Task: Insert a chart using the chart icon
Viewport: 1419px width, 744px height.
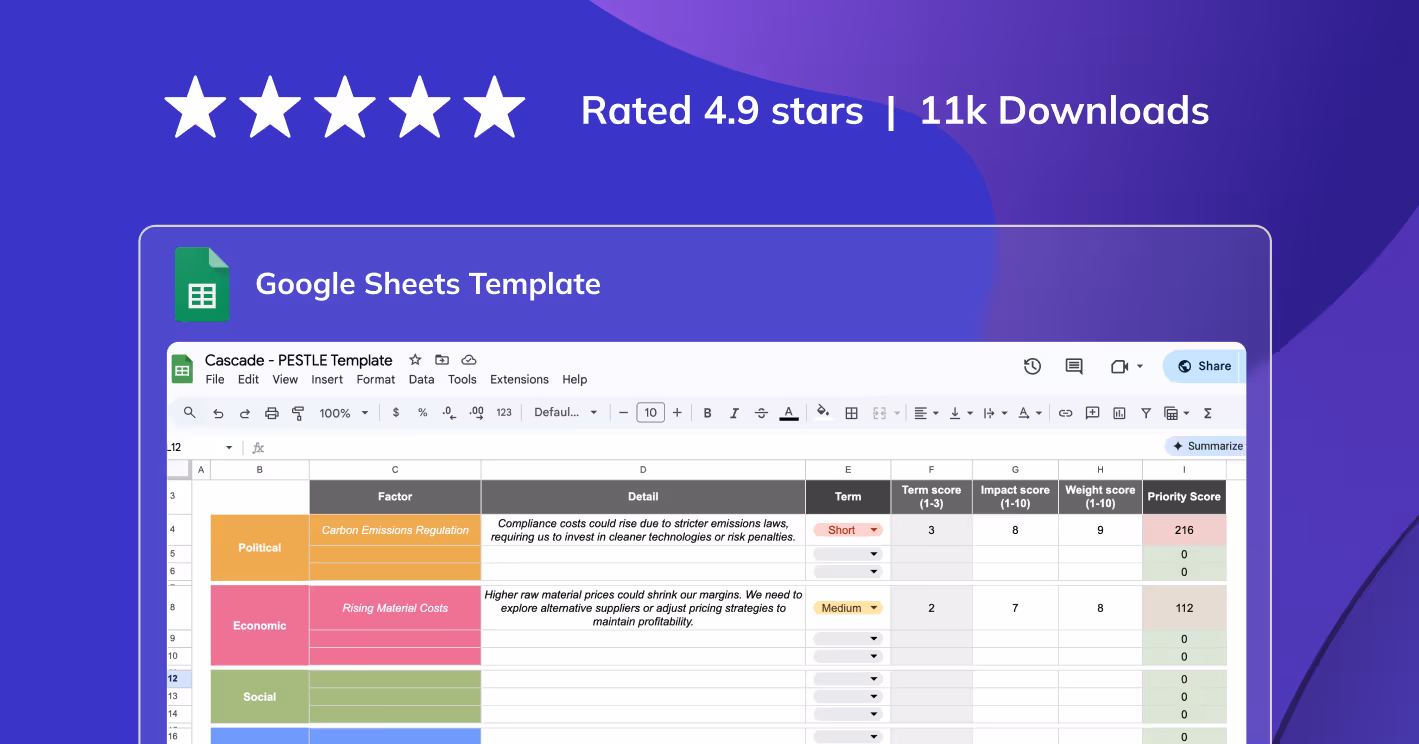Action: point(1119,413)
